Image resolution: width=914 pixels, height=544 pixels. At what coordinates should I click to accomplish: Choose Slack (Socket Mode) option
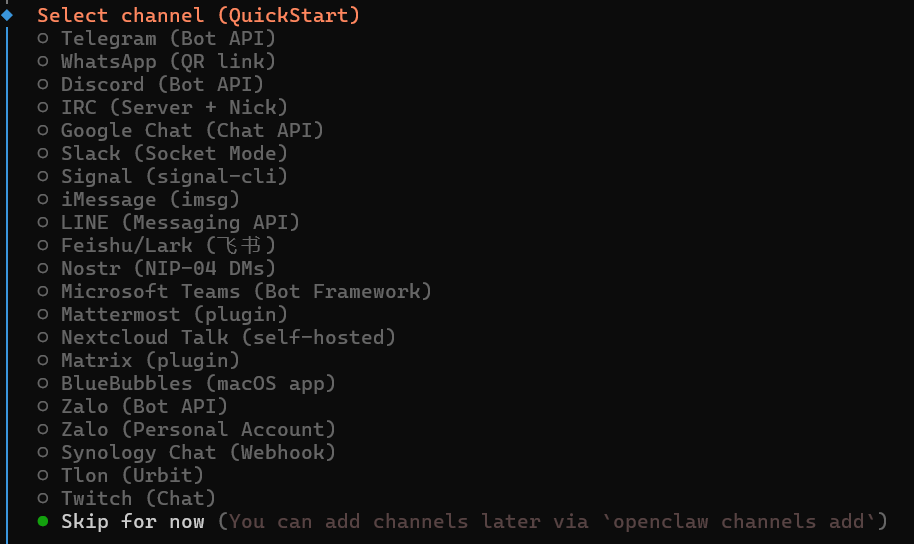[174, 154]
